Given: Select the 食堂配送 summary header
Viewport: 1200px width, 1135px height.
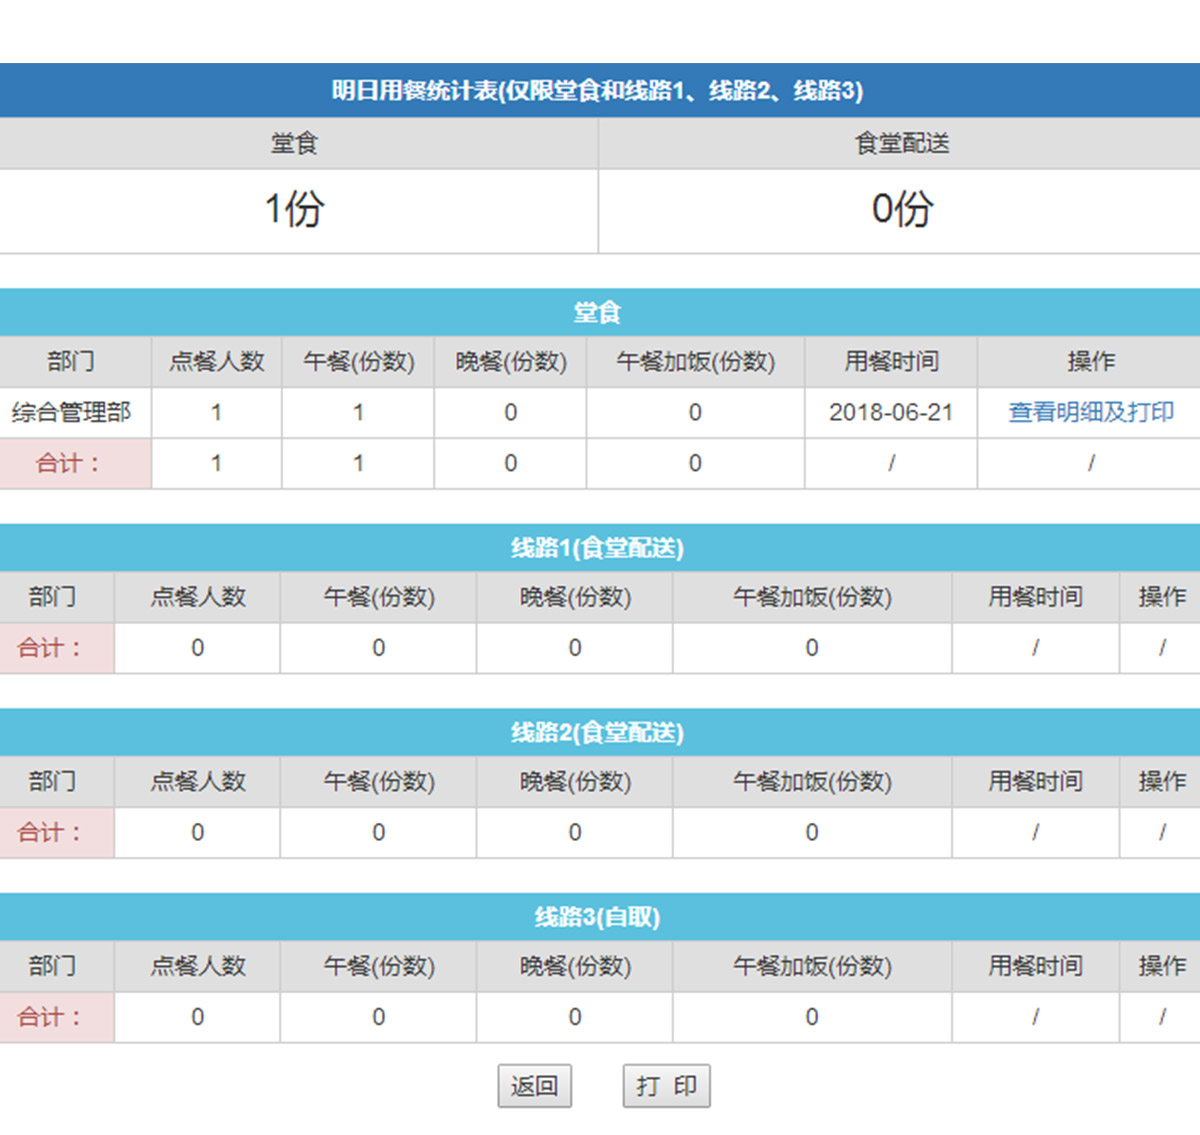Looking at the screenshot, I should (x=901, y=144).
